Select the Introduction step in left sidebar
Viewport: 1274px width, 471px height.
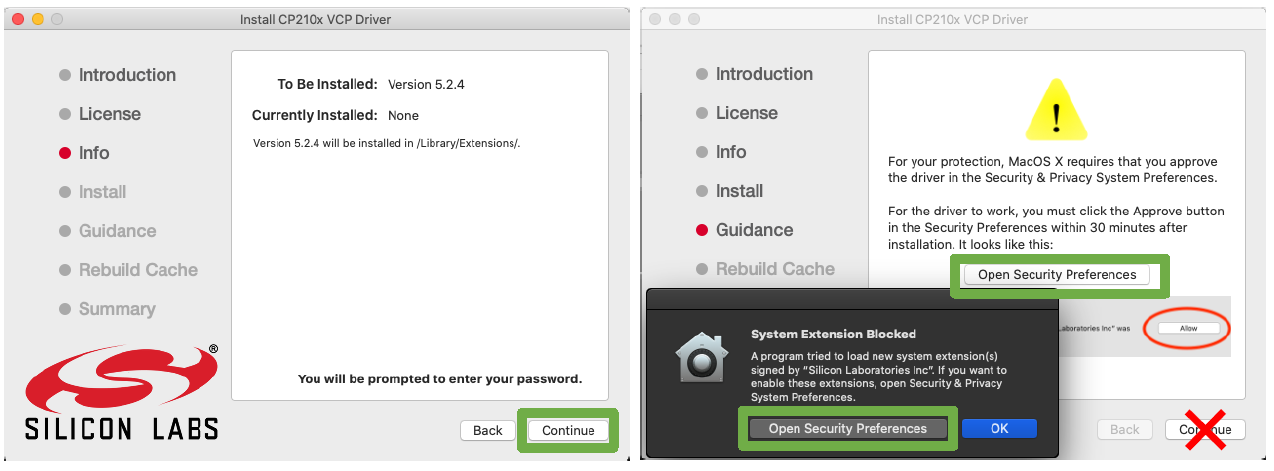127,75
